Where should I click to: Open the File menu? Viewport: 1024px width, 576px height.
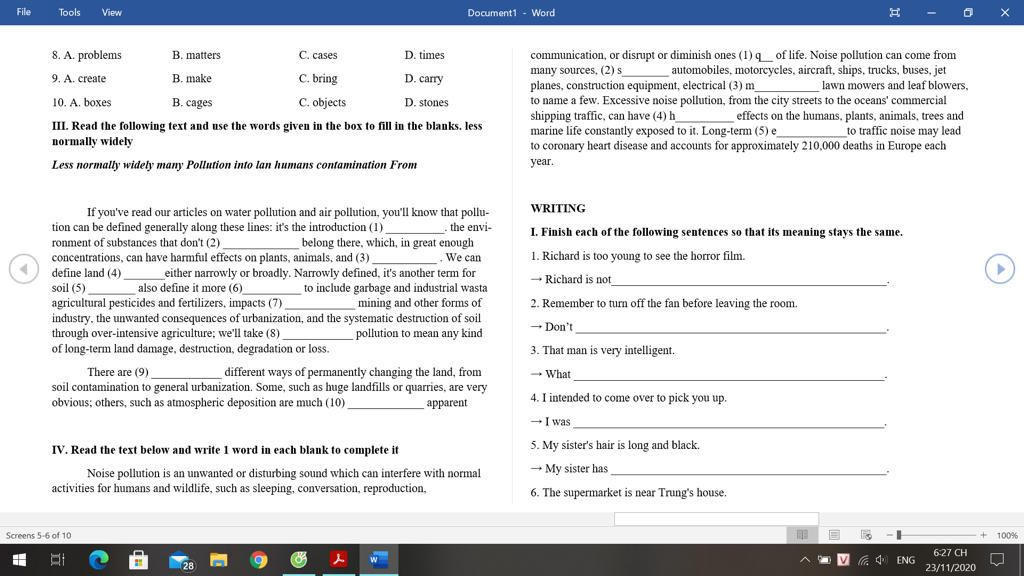(24, 12)
